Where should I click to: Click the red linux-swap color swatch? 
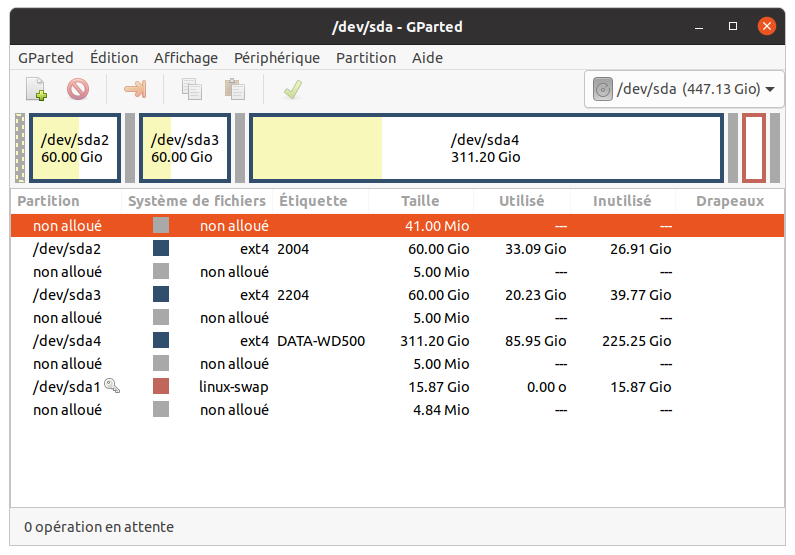(161, 386)
